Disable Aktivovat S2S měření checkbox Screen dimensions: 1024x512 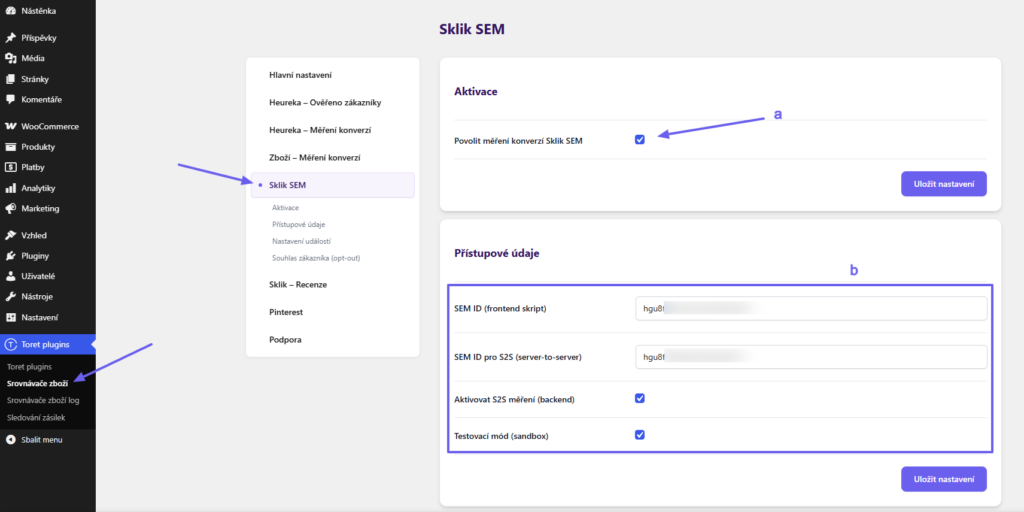(640, 398)
